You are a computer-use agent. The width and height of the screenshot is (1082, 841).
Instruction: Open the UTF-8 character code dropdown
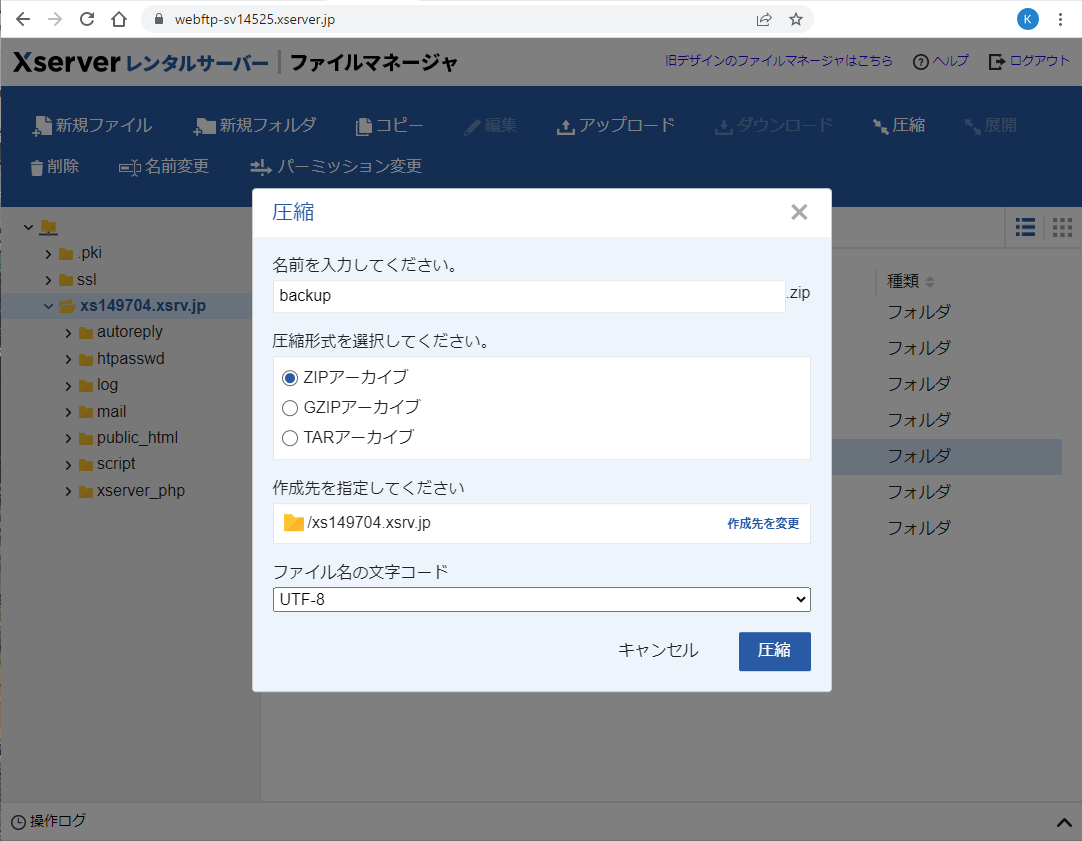pyautogui.click(x=541, y=599)
